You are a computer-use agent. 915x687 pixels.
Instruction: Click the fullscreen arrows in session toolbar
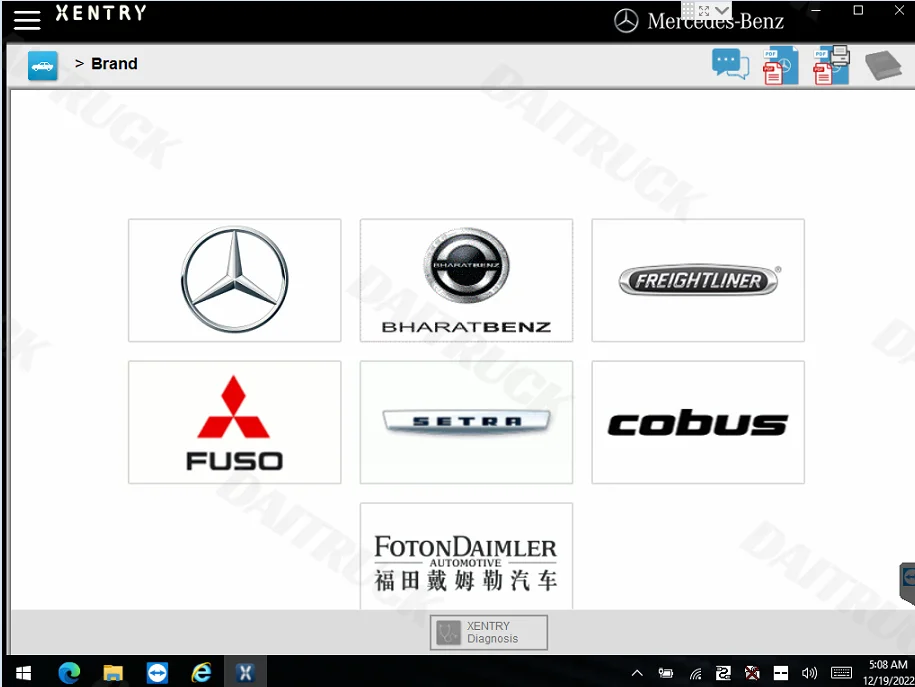[704, 11]
